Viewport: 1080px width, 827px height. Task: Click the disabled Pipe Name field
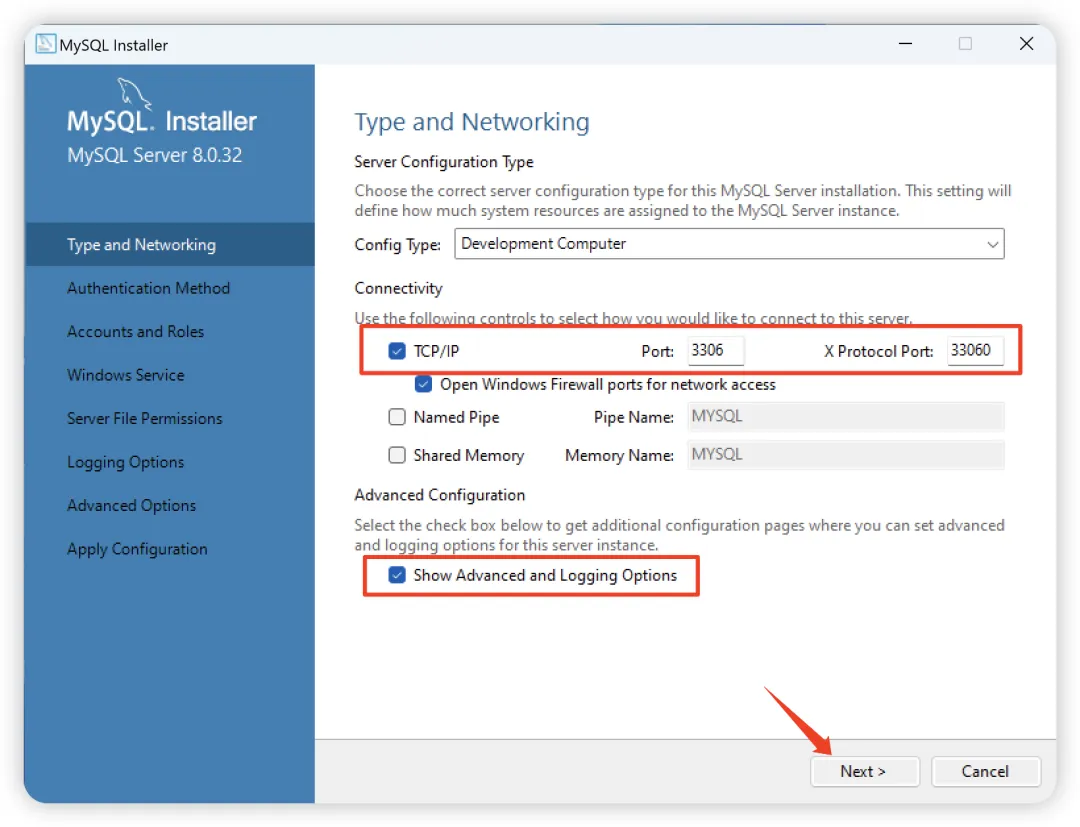845,417
